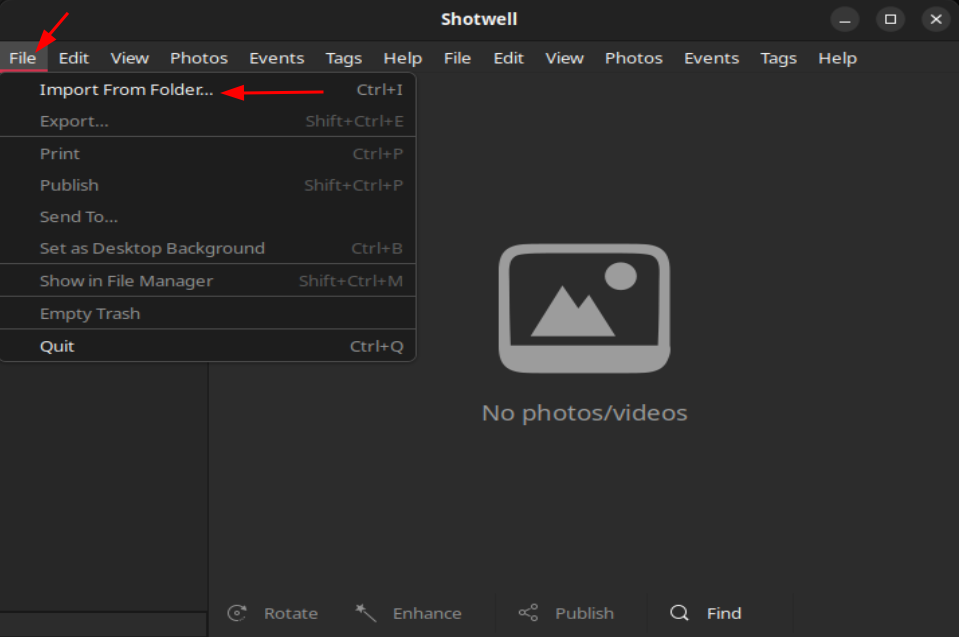Image resolution: width=959 pixels, height=637 pixels.
Task: Open the Photos menu left of first Events
Action: 199,58
